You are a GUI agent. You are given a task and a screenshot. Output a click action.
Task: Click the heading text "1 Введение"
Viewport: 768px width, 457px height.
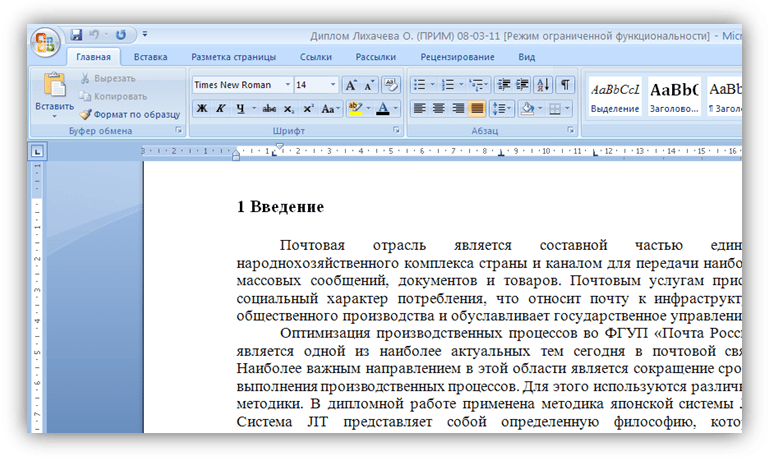click(x=280, y=207)
